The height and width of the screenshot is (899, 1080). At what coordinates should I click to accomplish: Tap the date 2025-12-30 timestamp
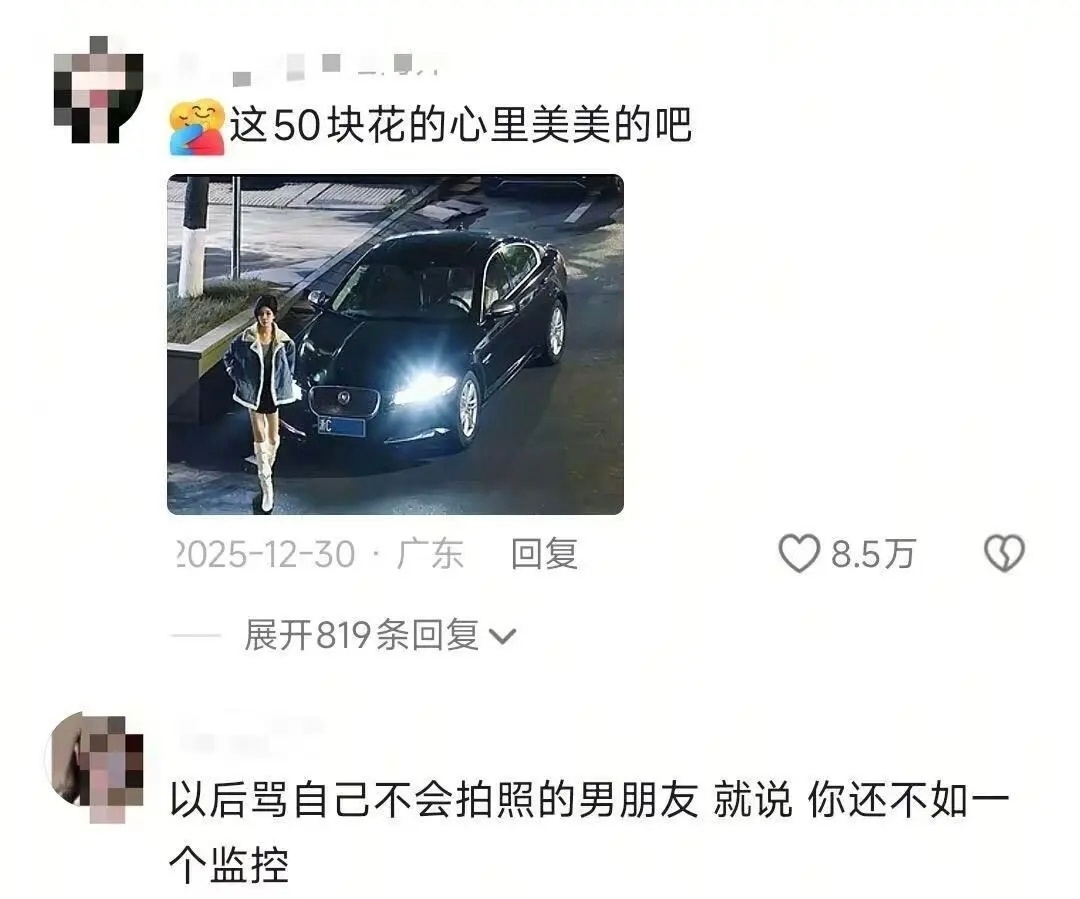pyautogui.click(x=266, y=554)
